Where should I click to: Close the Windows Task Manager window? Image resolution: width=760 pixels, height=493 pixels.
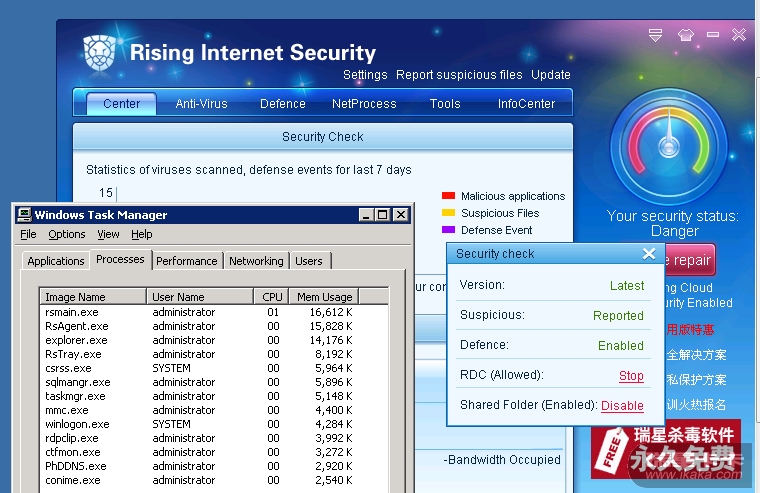click(x=400, y=215)
